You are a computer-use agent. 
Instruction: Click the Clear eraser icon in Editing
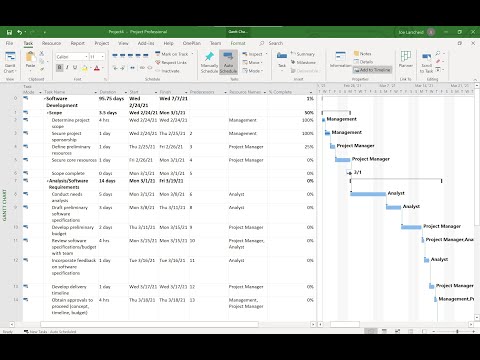(x=438, y=62)
